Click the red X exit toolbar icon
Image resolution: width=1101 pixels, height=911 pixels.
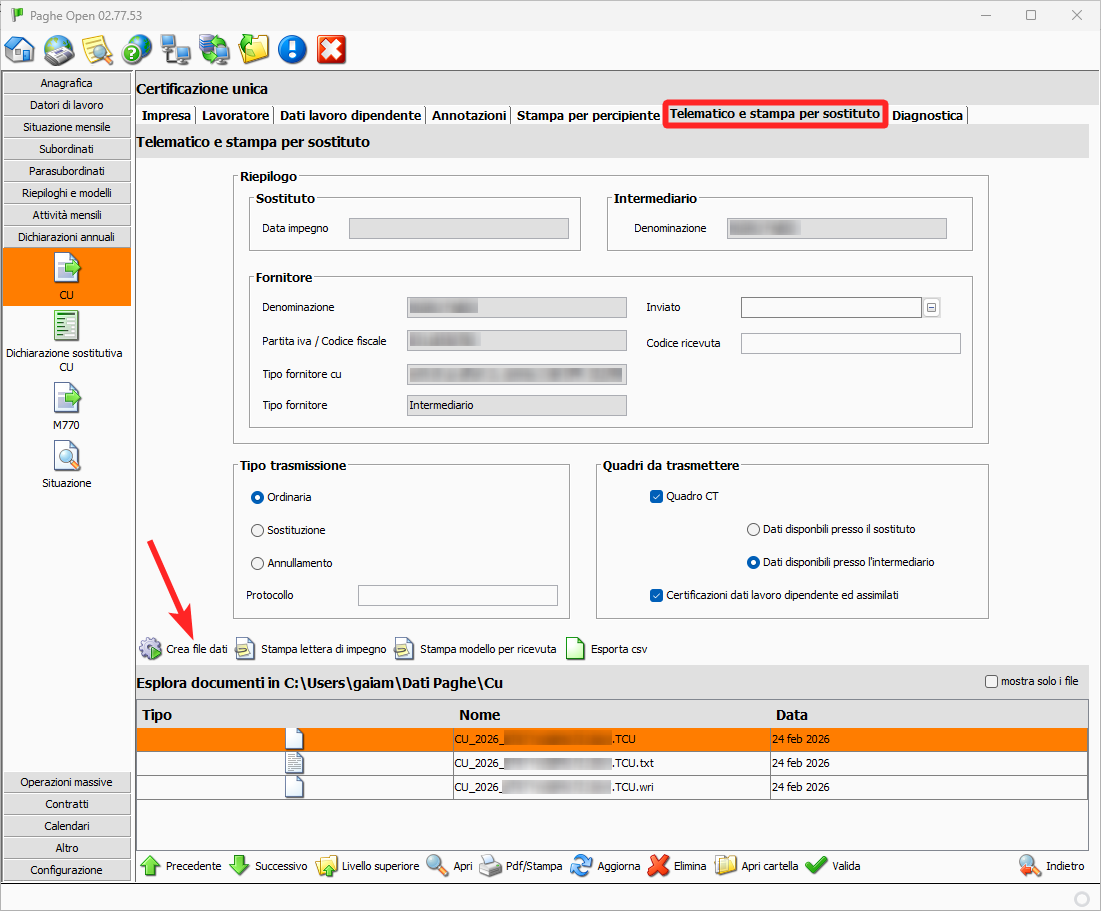[x=331, y=49]
